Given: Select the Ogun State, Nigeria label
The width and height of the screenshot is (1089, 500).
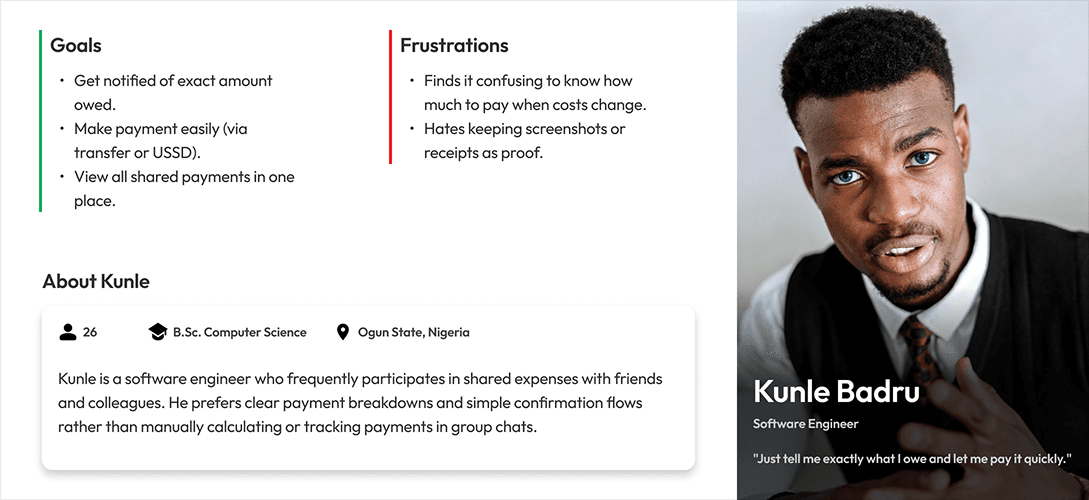Looking at the screenshot, I should pyautogui.click(x=413, y=332).
